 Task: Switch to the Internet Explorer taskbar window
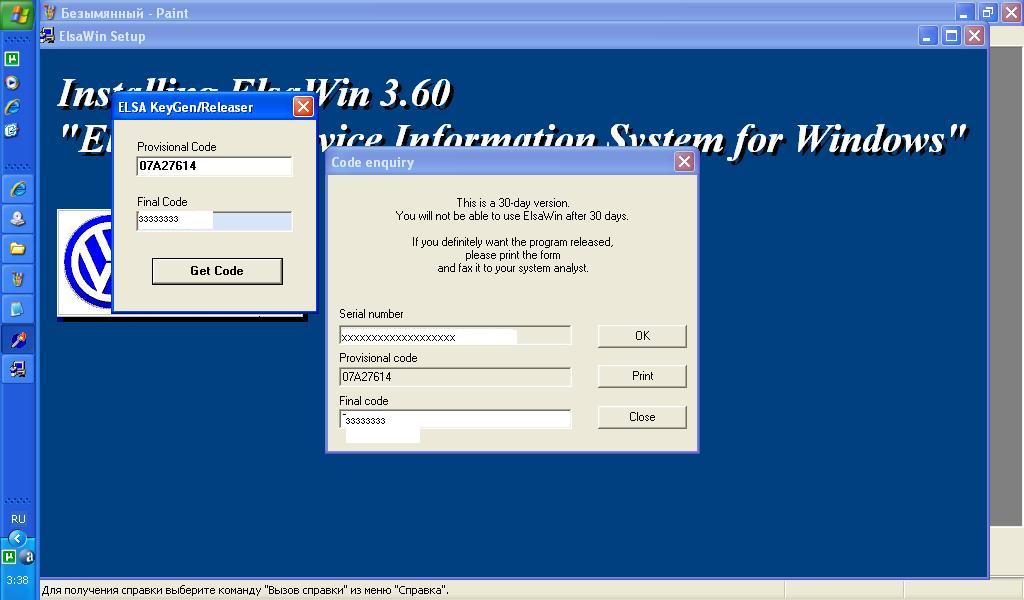(17, 189)
